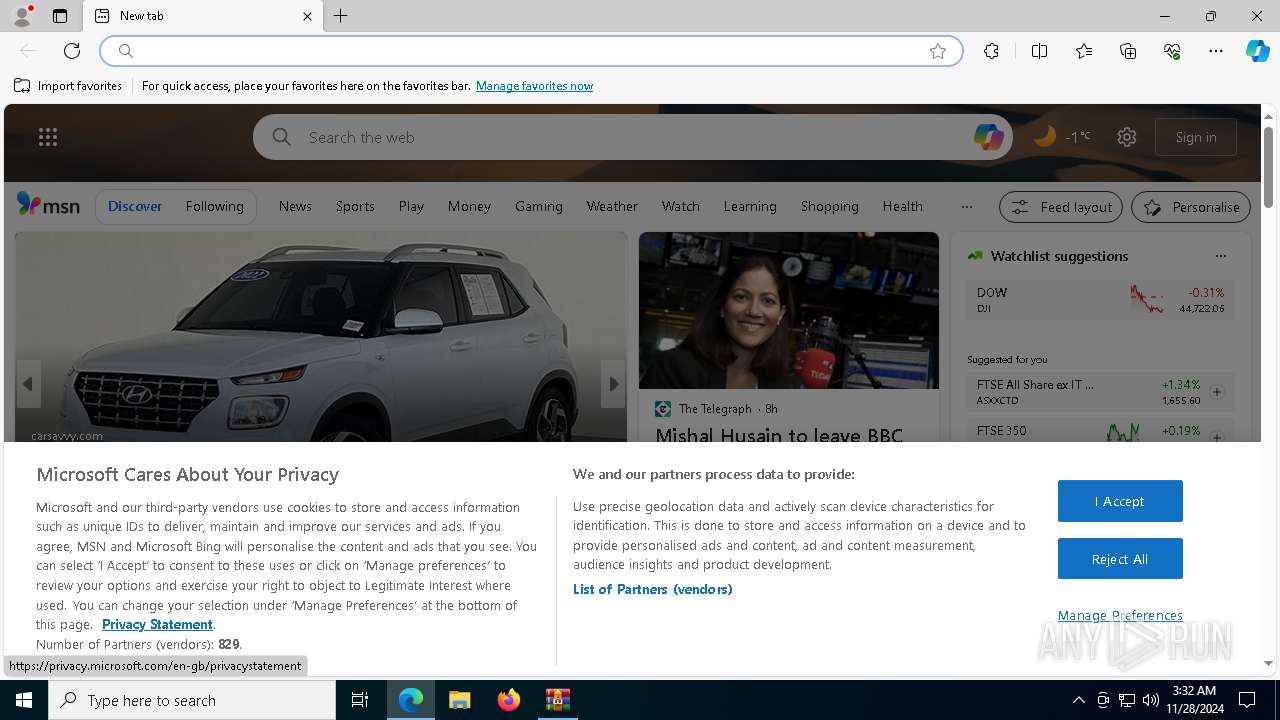Open the Extensions puzzle icon
Viewport: 1280px width, 720px height.
(991, 51)
